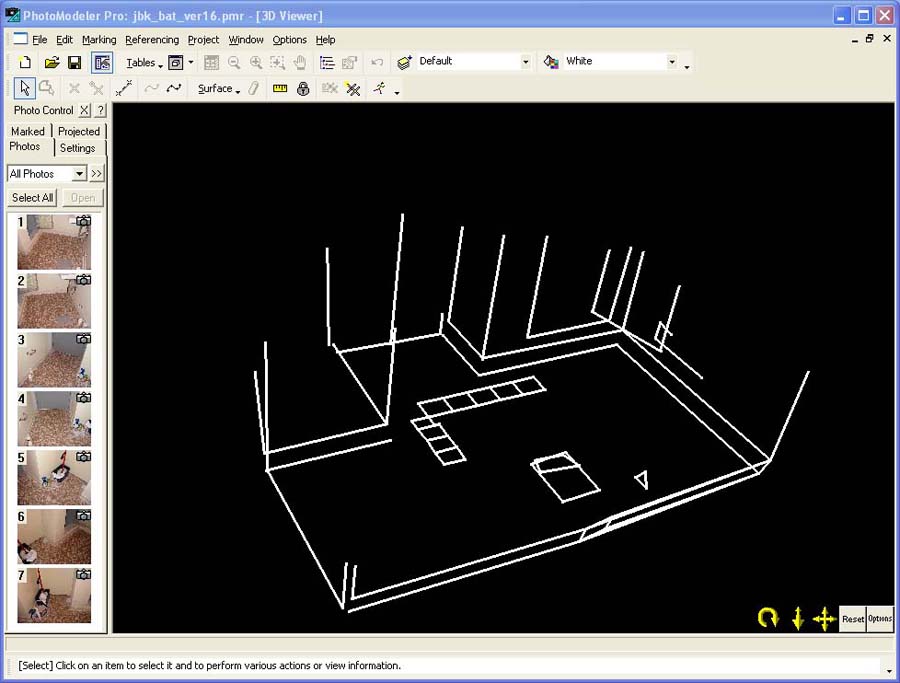Click the Zoom In magnifier icon
Viewport: 900px width, 683px height.
(256, 62)
